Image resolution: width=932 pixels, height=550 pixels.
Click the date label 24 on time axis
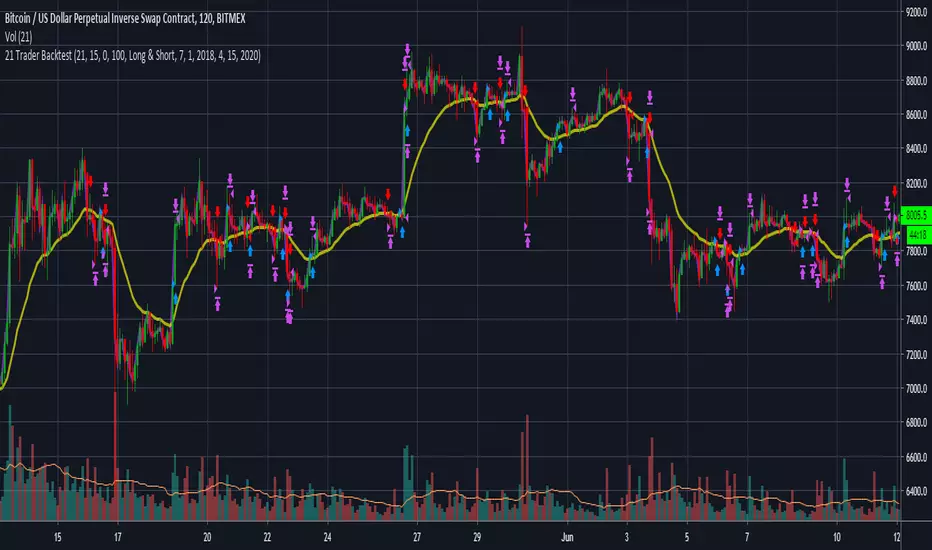(328, 538)
